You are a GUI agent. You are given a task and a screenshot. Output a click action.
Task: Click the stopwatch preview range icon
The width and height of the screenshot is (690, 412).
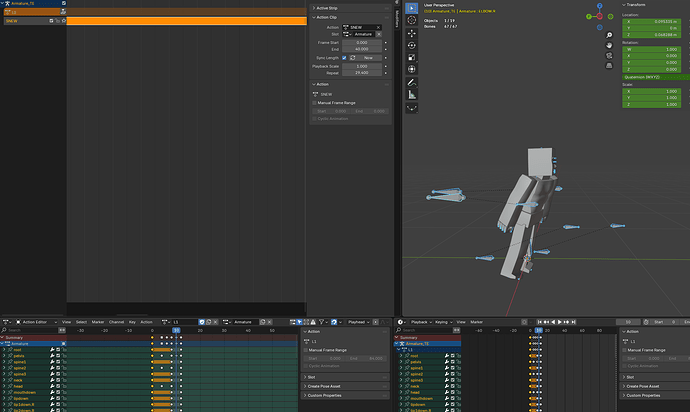646,322
